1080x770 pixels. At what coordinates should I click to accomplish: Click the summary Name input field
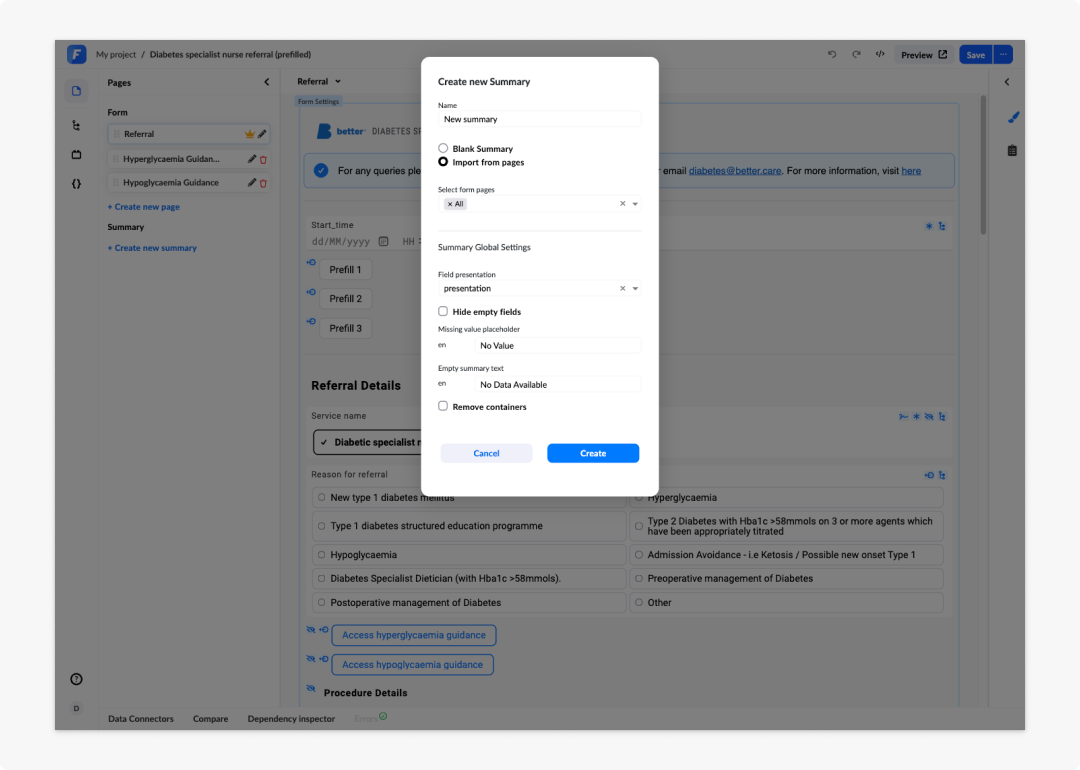(539, 119)
